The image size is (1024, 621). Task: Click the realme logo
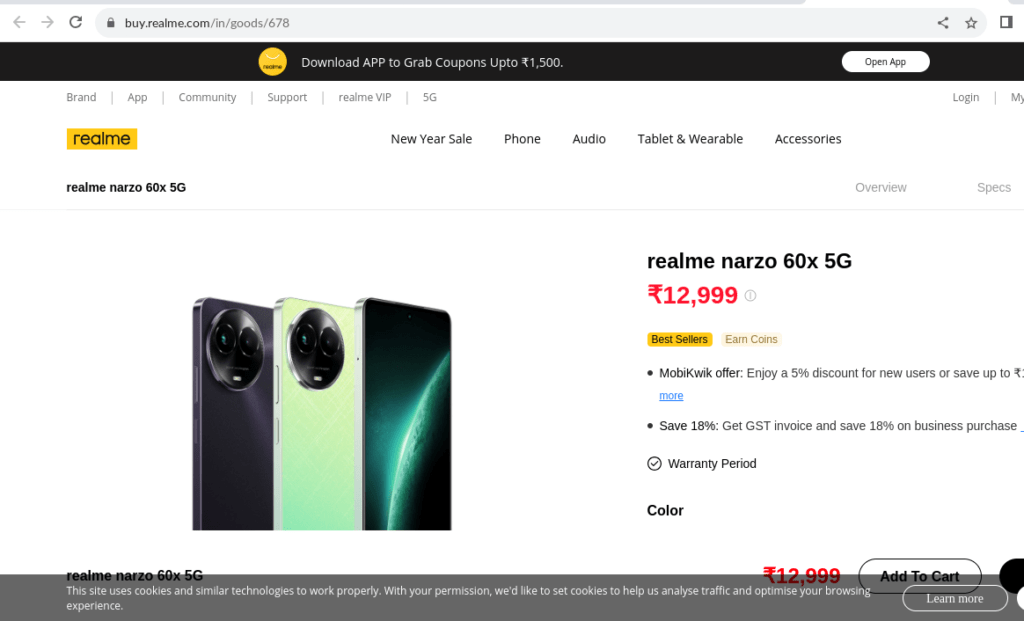[102, 139]
